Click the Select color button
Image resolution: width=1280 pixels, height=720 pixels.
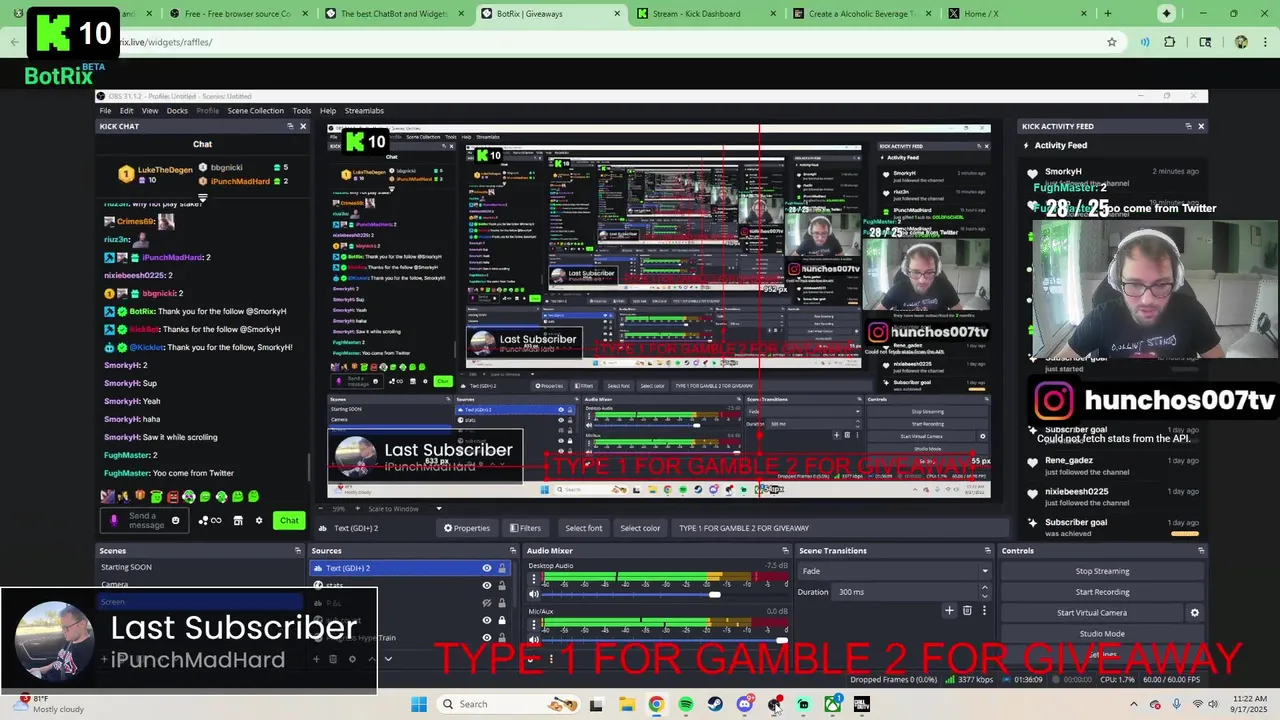(x=640, y=528)
